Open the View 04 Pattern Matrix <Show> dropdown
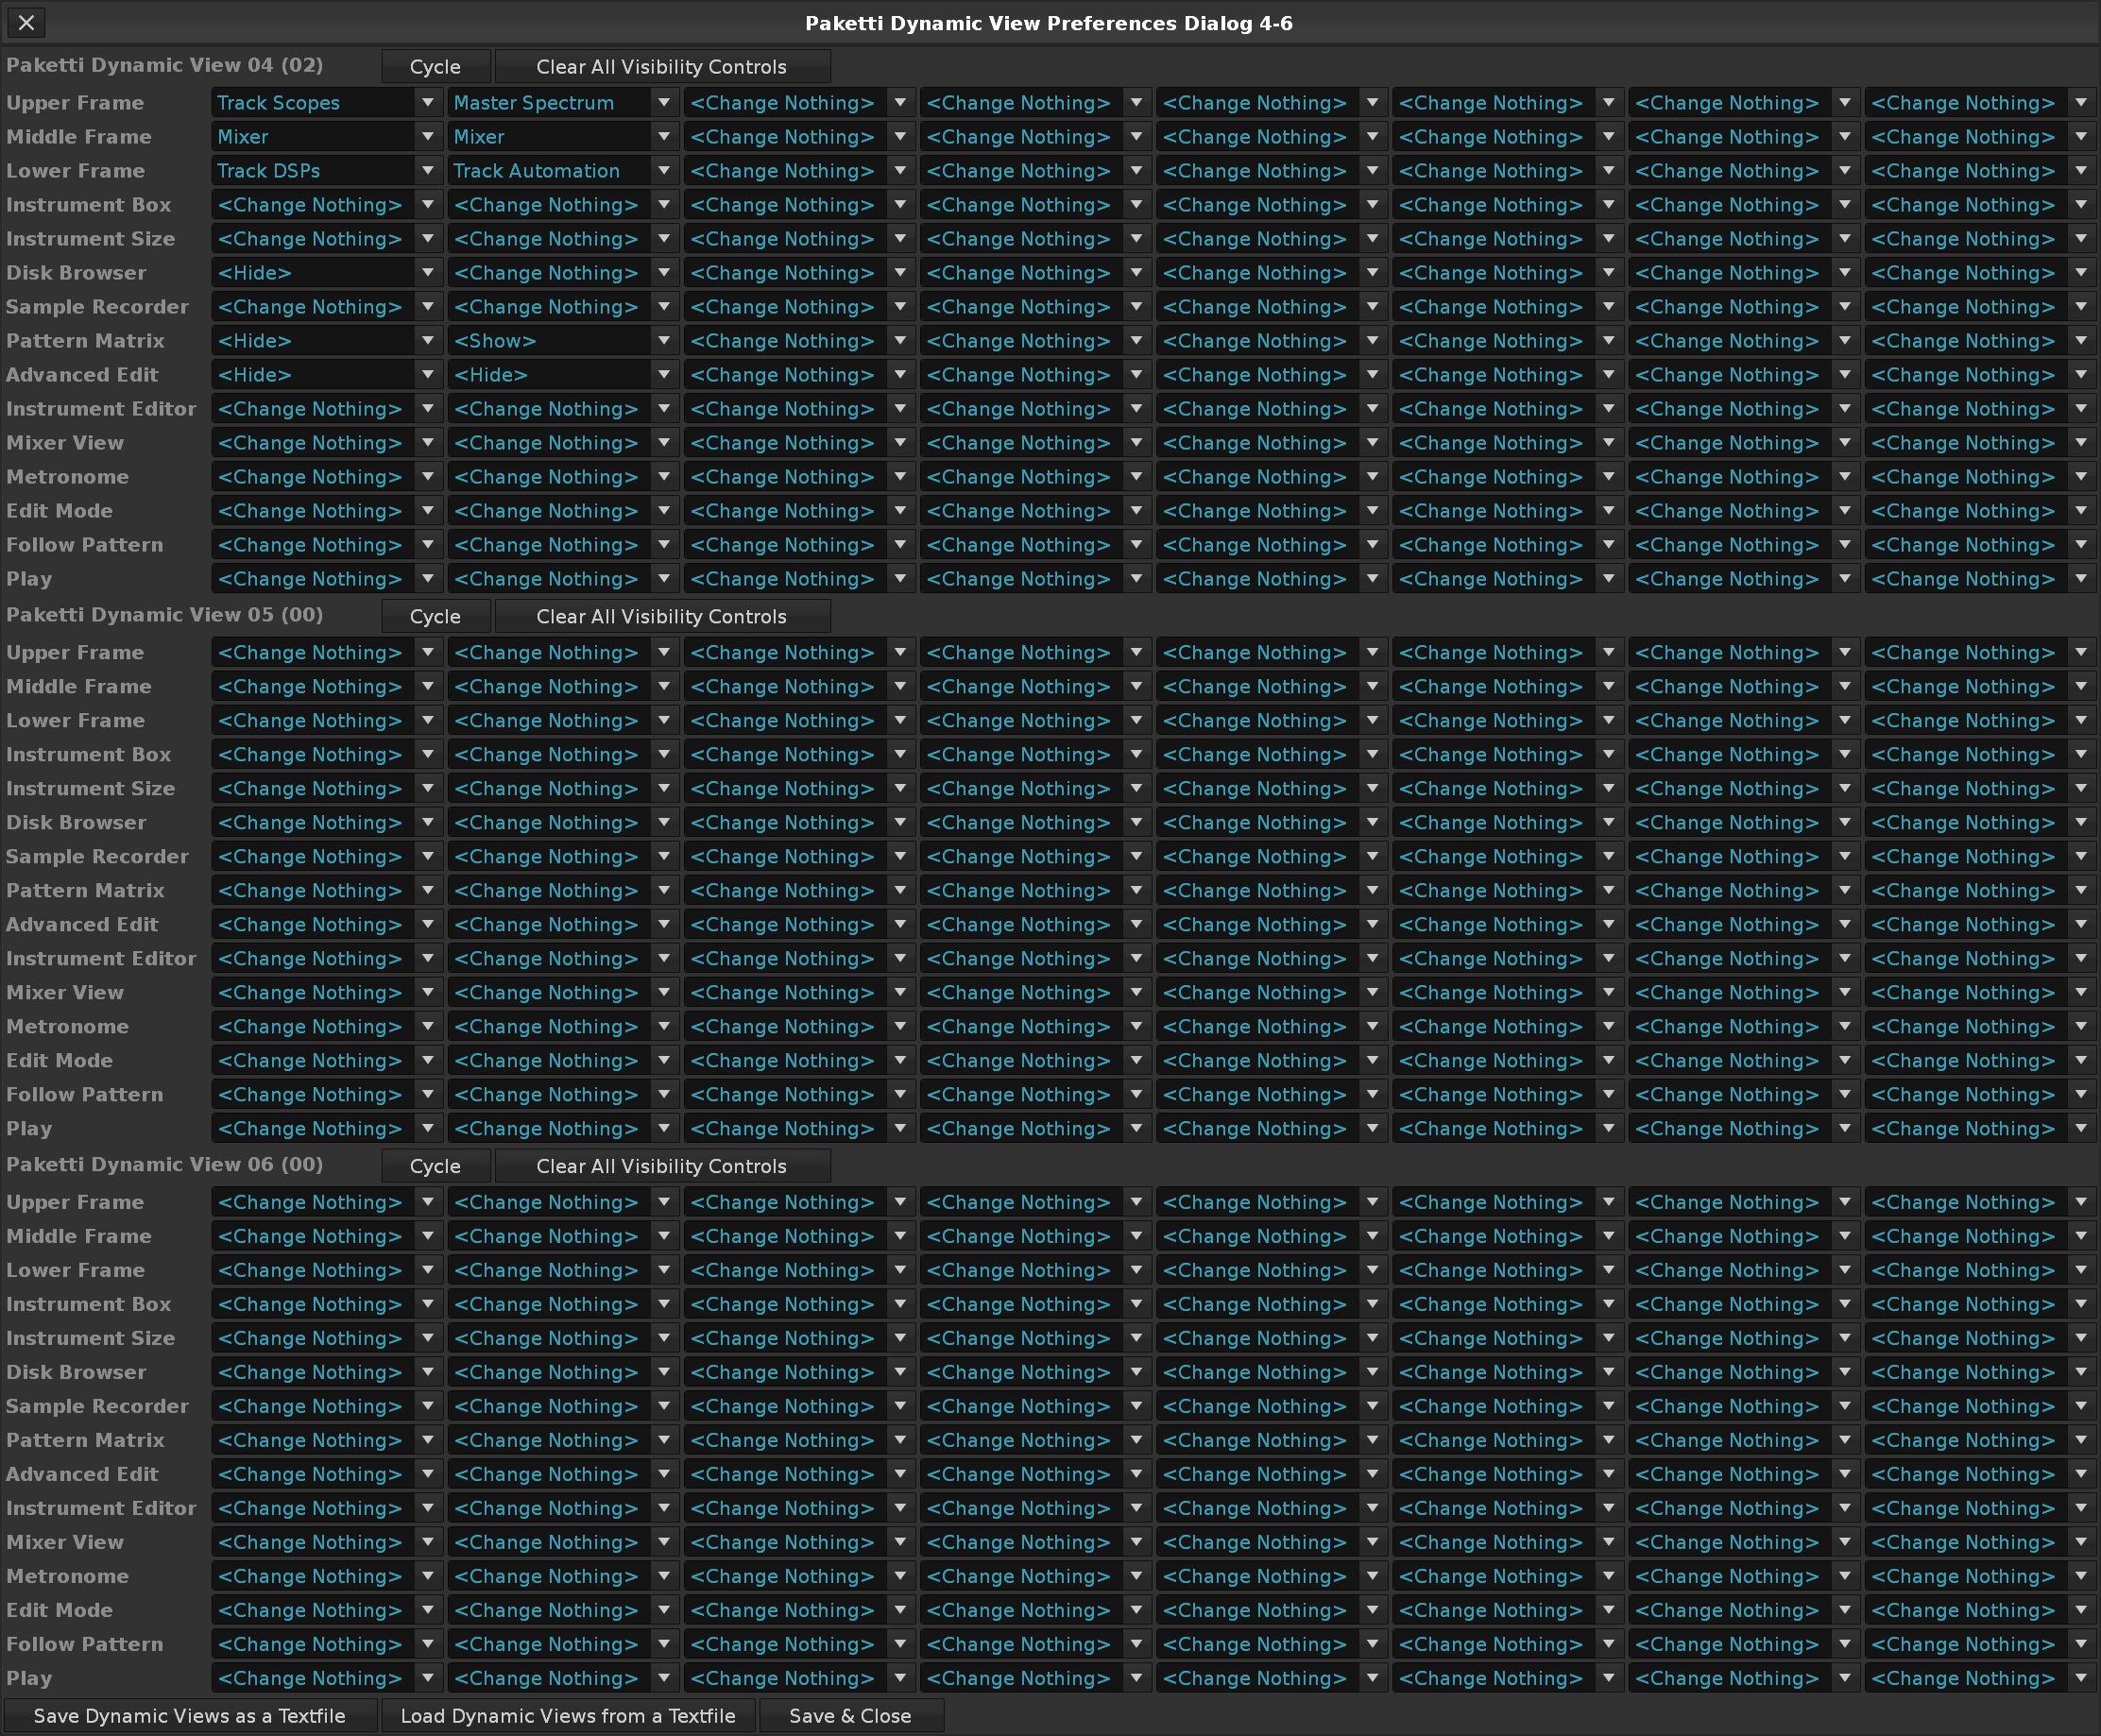 coord(563,341)
